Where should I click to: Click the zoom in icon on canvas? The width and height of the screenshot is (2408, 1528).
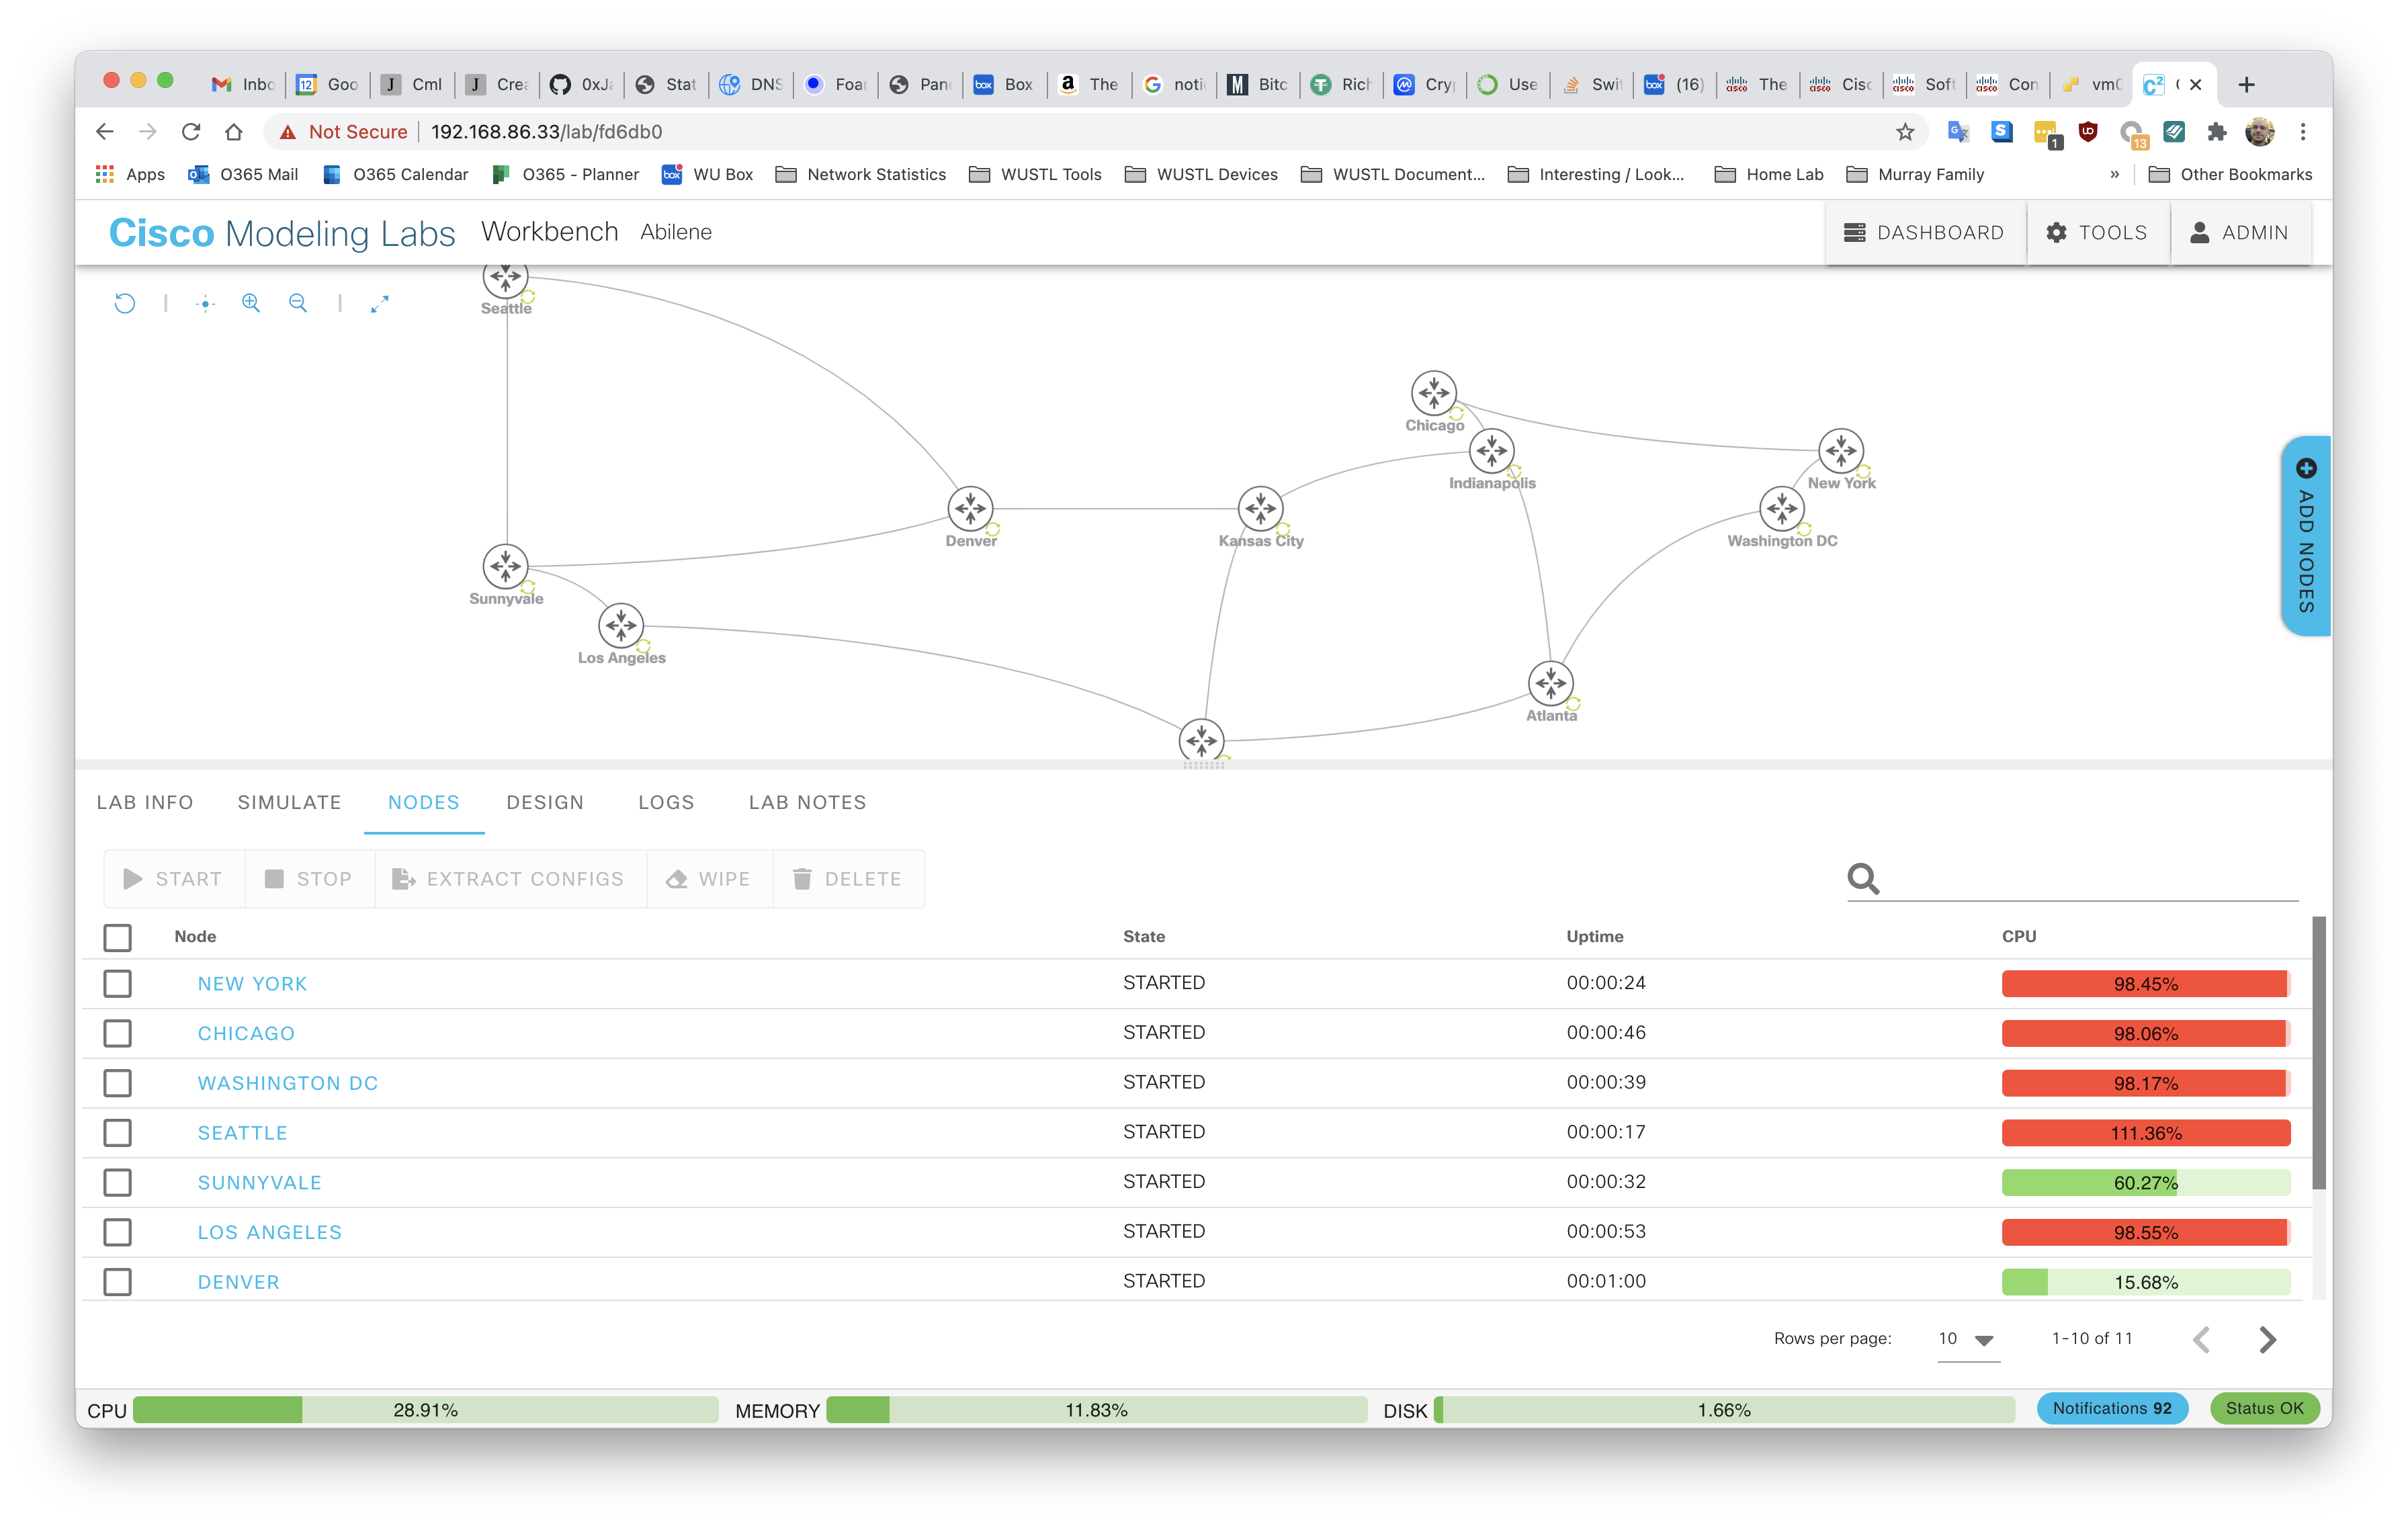point(251,304)
